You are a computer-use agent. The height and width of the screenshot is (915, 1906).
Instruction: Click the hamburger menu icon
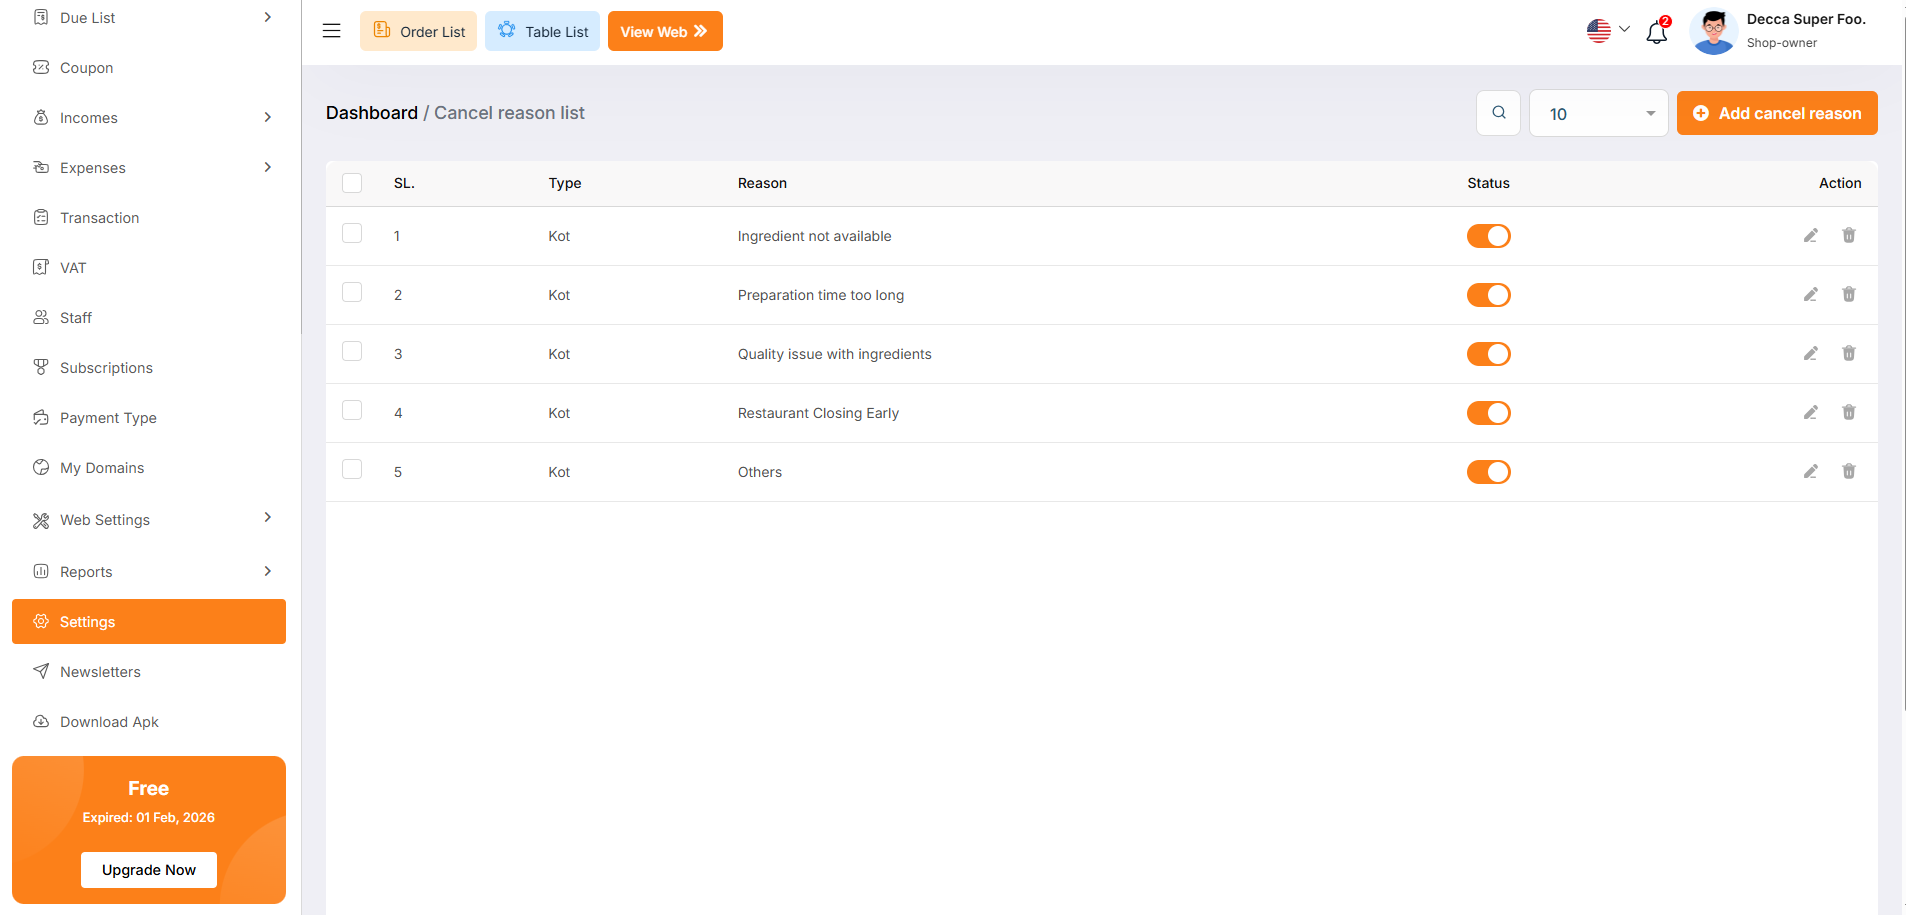[x=331, y=31]
